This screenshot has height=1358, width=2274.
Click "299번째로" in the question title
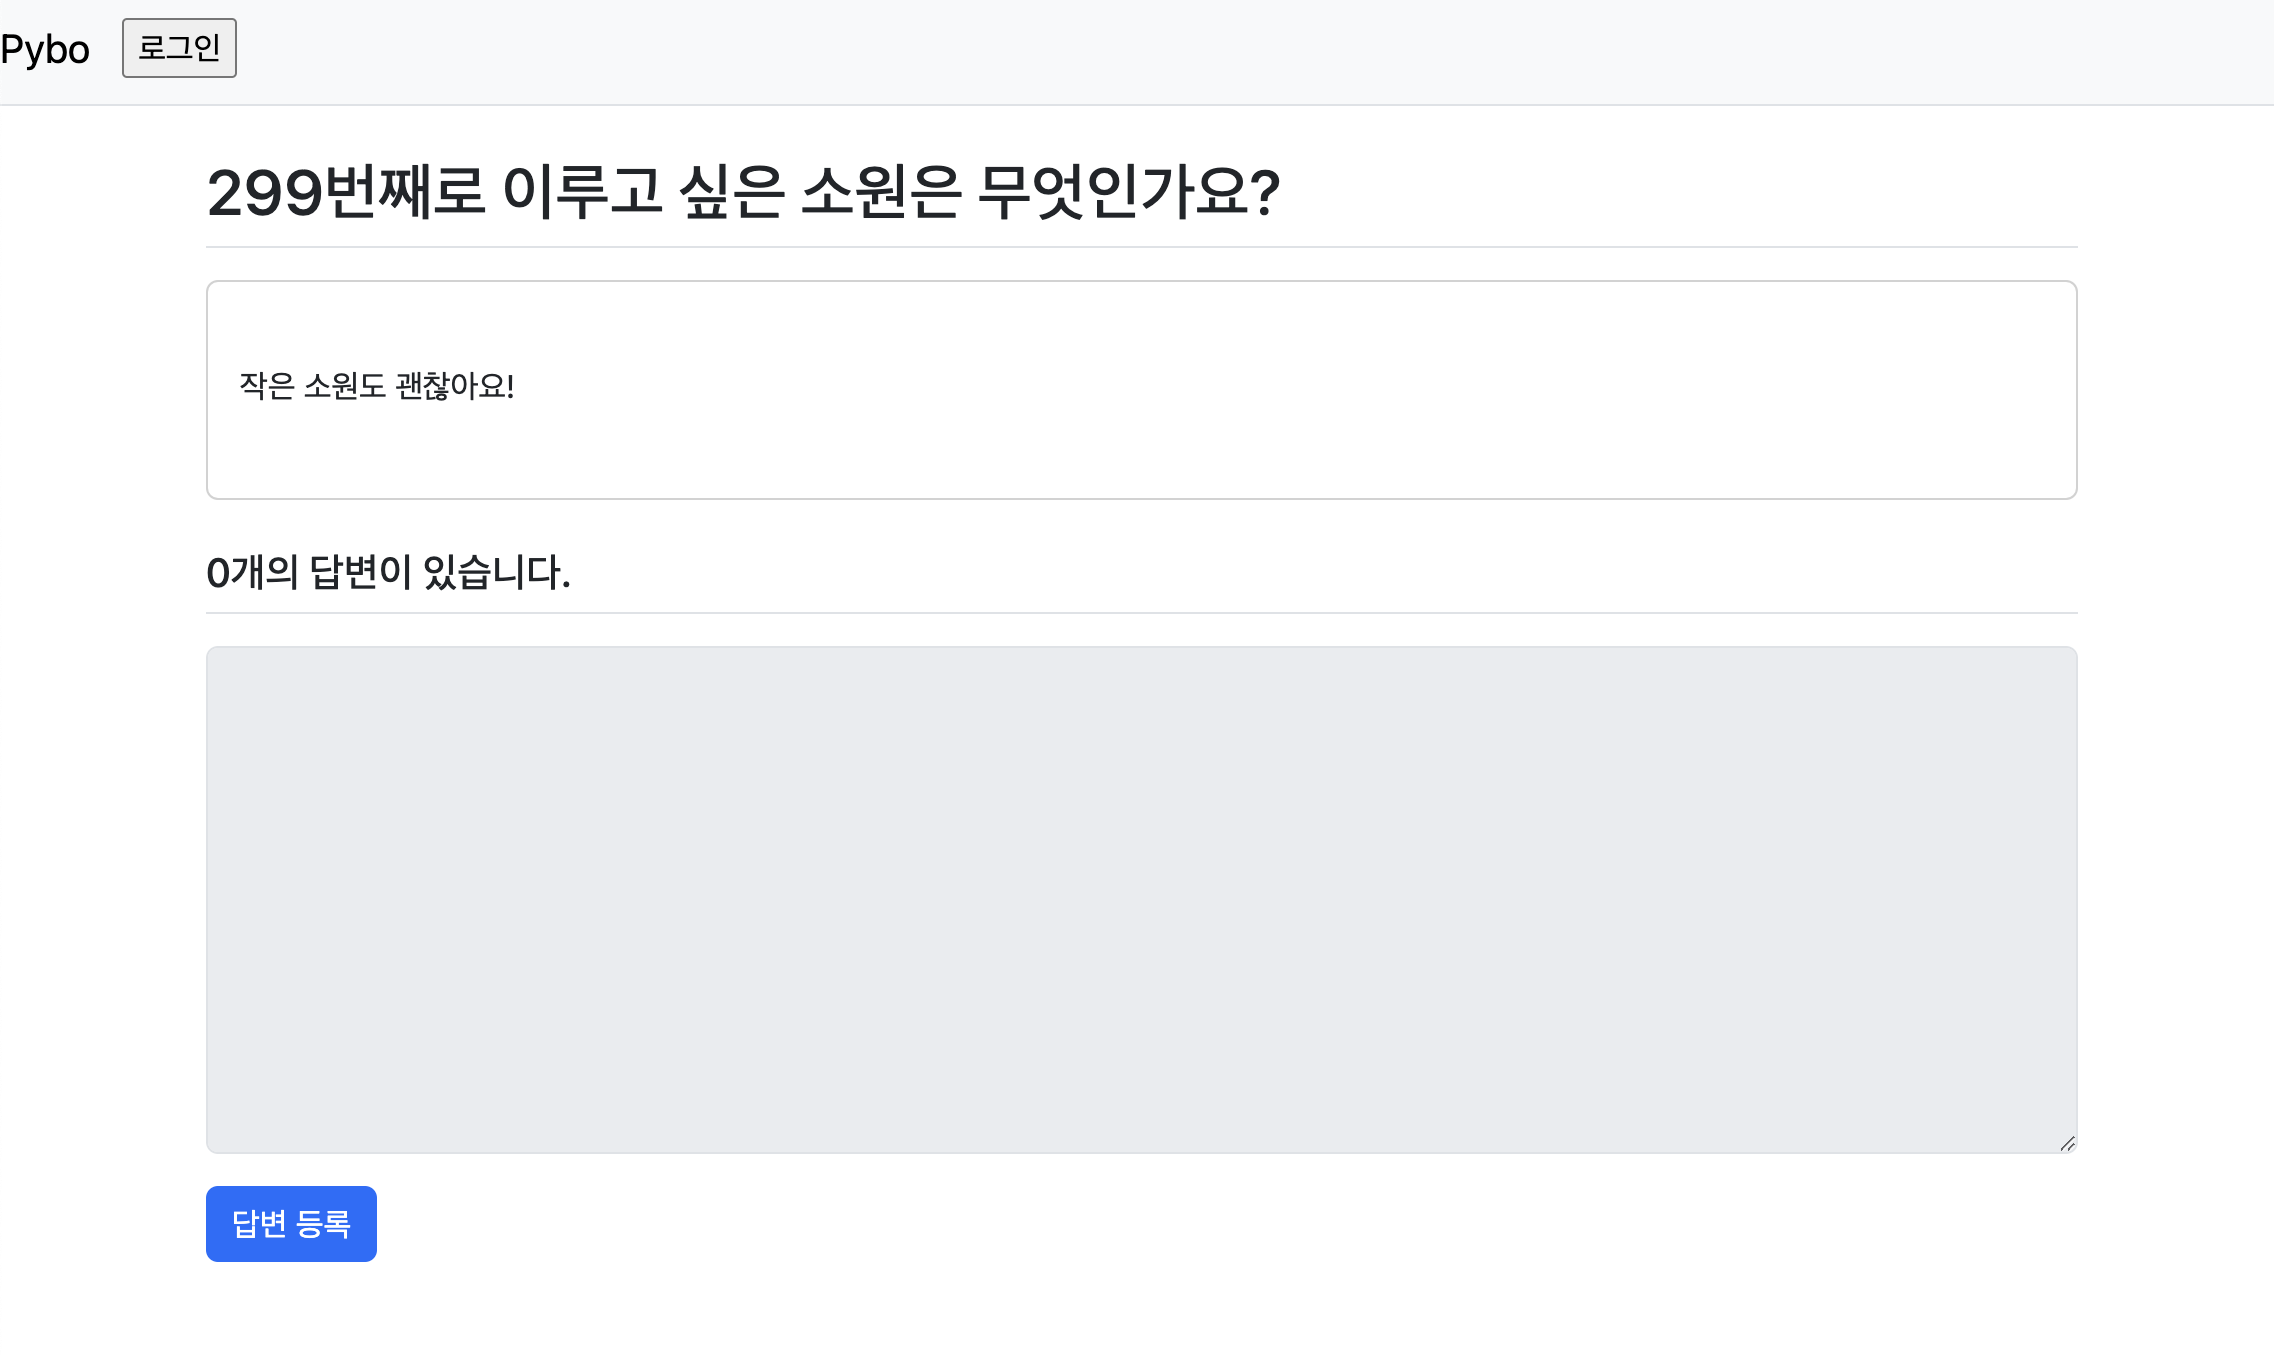tap(345, 192)
